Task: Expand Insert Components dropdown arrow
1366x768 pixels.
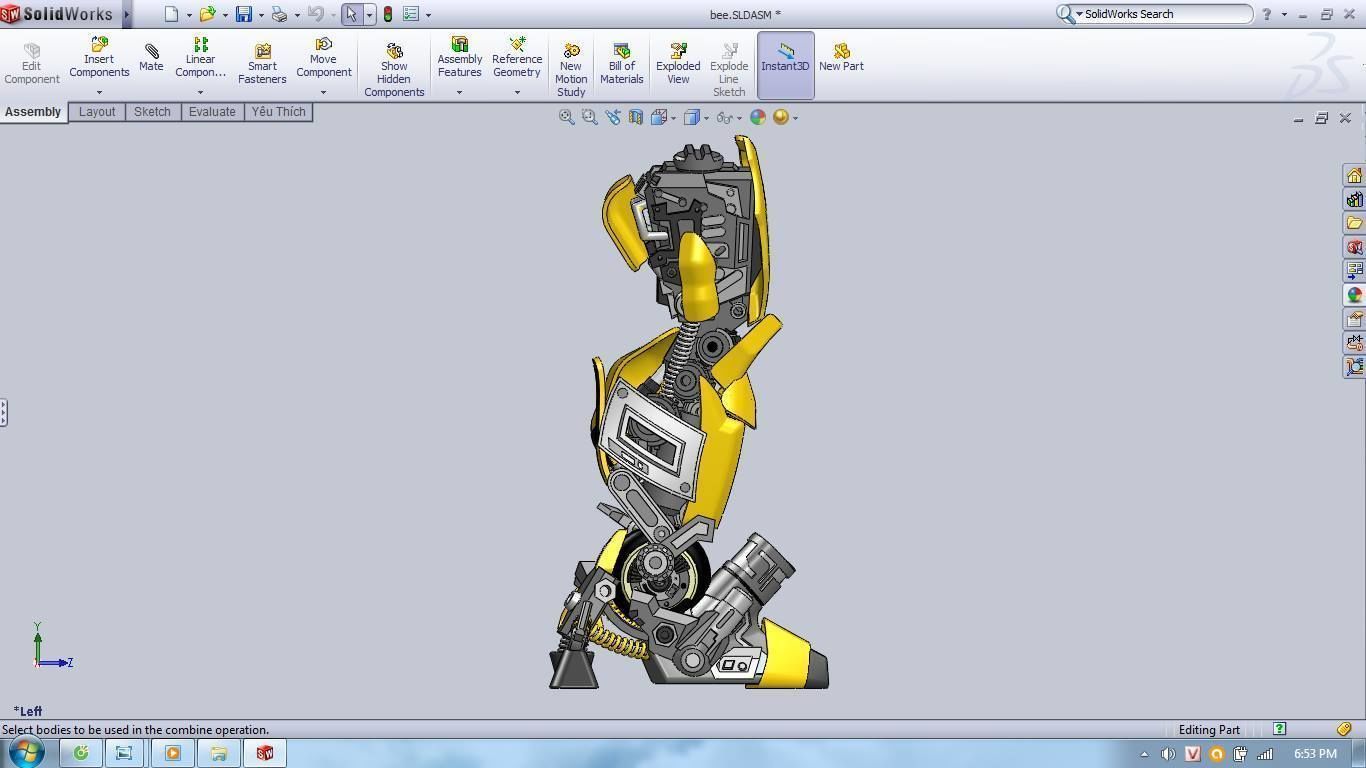Action: (x=99, y=92)
